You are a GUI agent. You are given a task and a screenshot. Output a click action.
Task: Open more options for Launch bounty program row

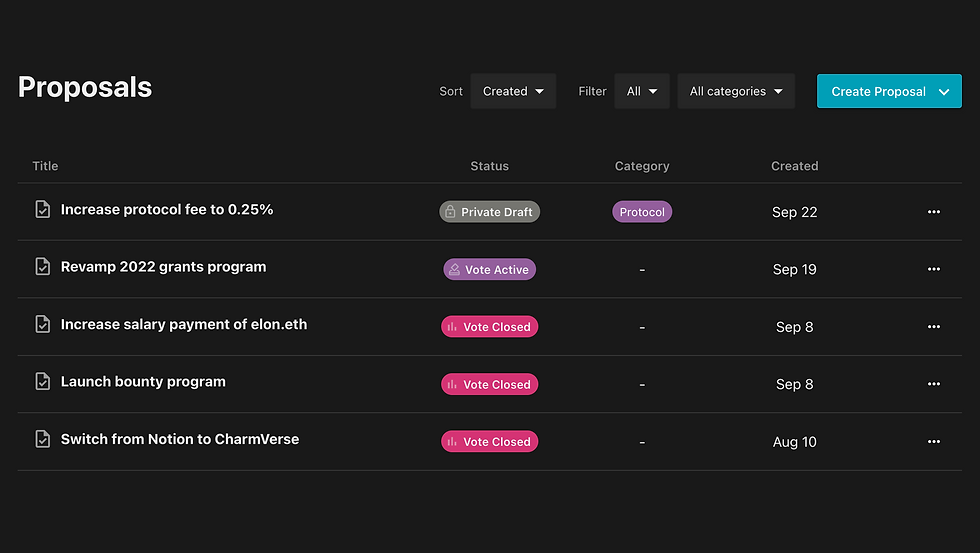point(934,384)
